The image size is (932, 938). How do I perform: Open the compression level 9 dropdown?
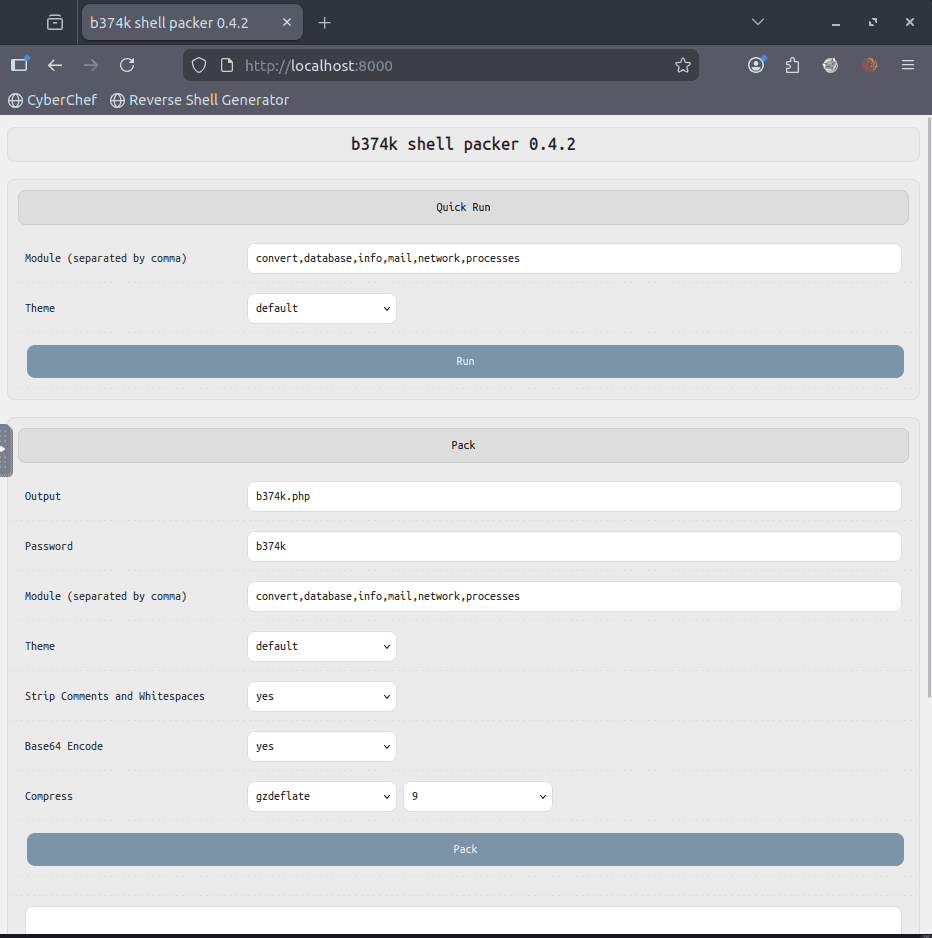pyautogui.click(x=477, y=796)
